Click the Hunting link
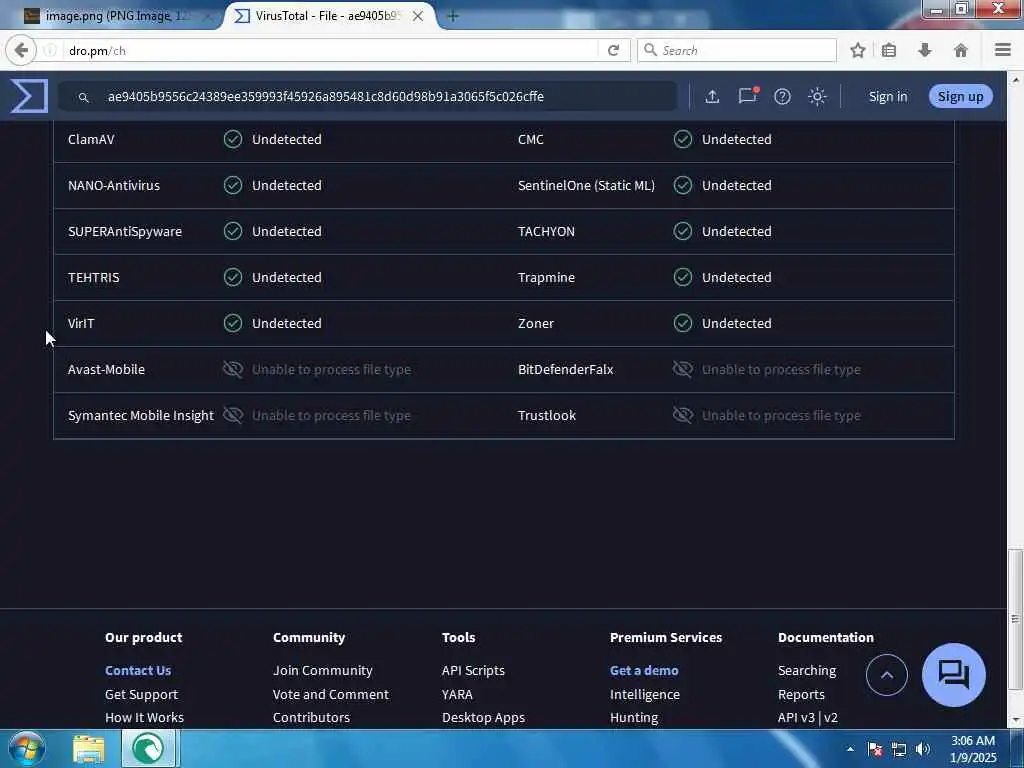This screenshot has width=1024, height=768. click(x=634, y=717)
